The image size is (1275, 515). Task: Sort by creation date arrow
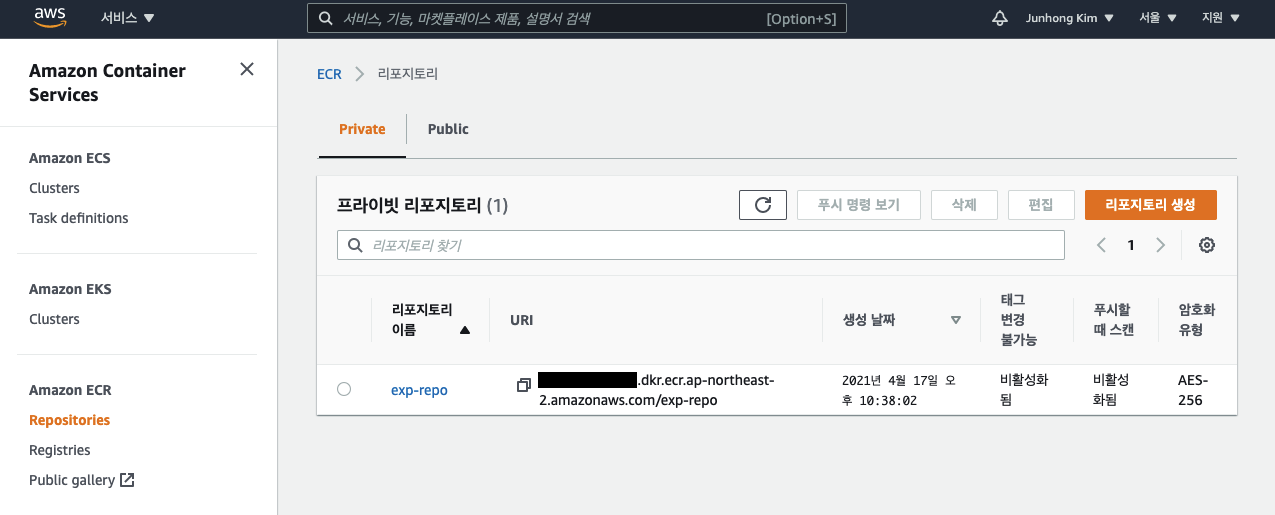point(955,320)
